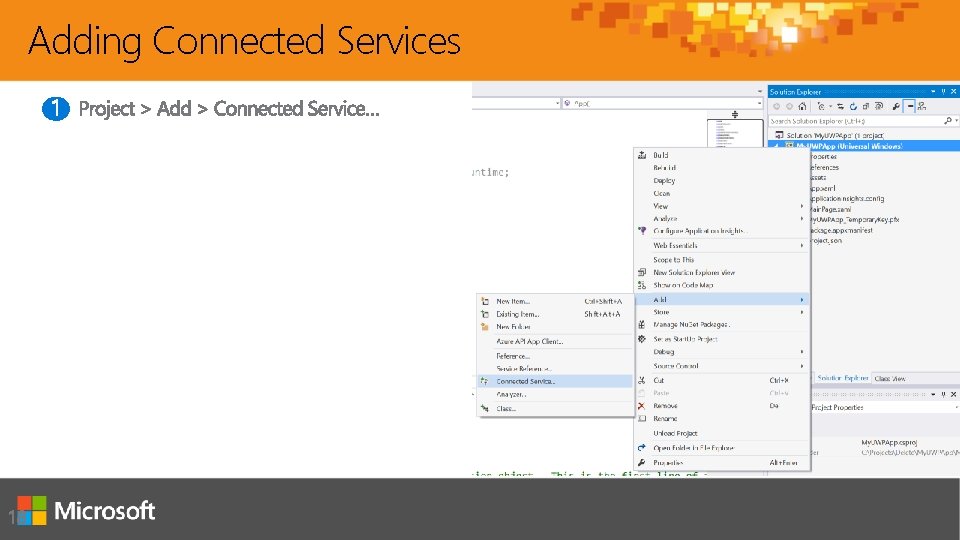The image size is (960, 540).
Task: Expand the View submenu arrow
Action: coord(801,206)
